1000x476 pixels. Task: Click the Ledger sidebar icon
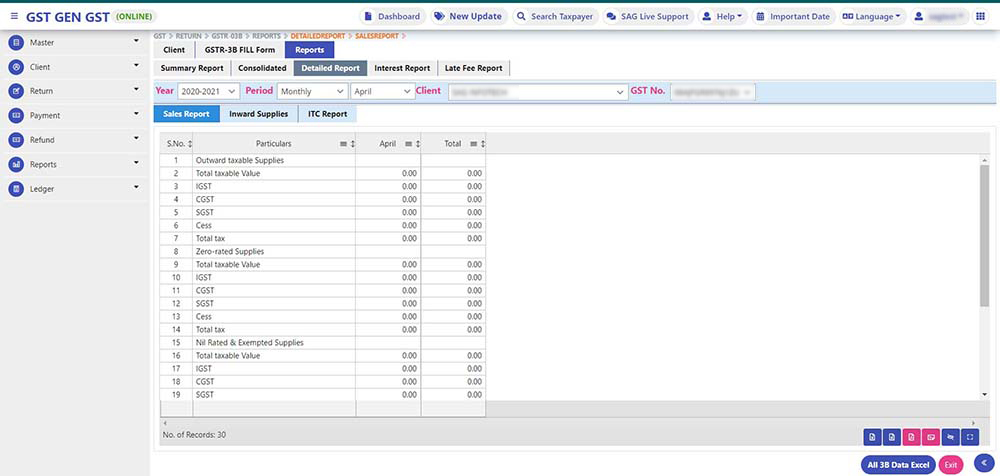[16, 188]
